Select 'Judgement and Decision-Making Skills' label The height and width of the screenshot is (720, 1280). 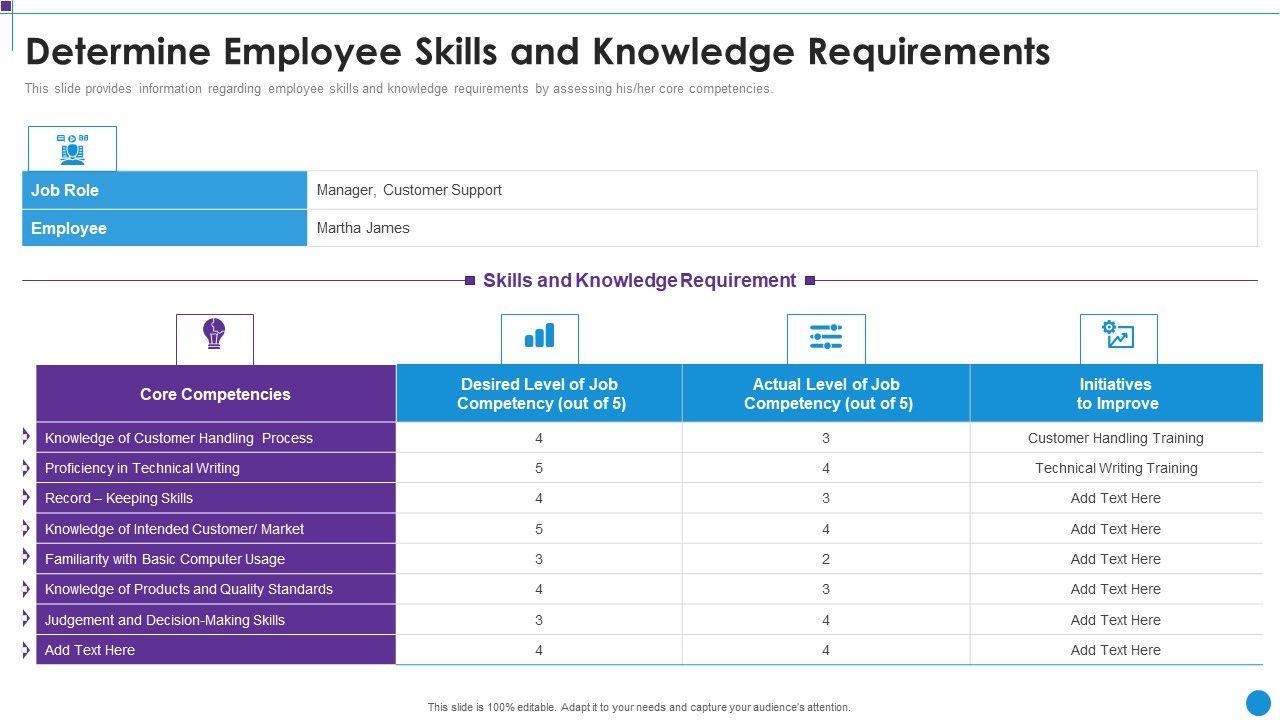[x=165, y=620]
